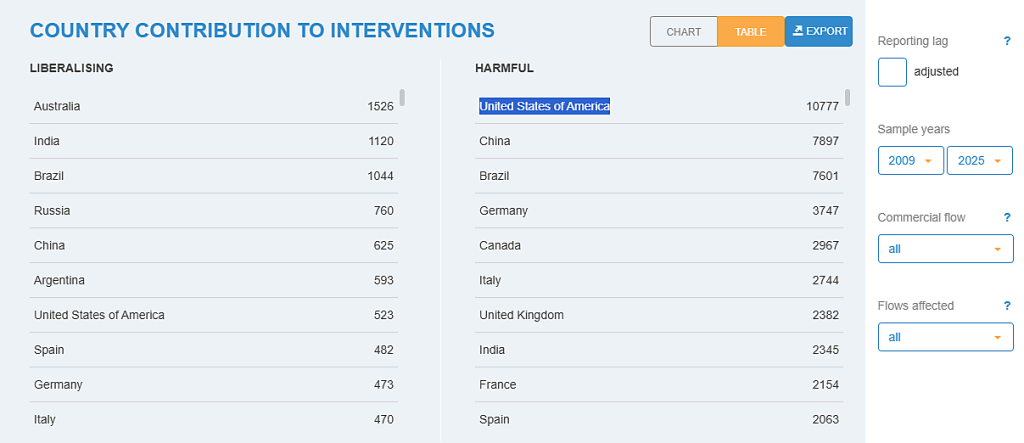The width and height of the screenshot is (1024, 443).
Task: Click help icon beside Commercial flow
Action: tap(1007, 217)
